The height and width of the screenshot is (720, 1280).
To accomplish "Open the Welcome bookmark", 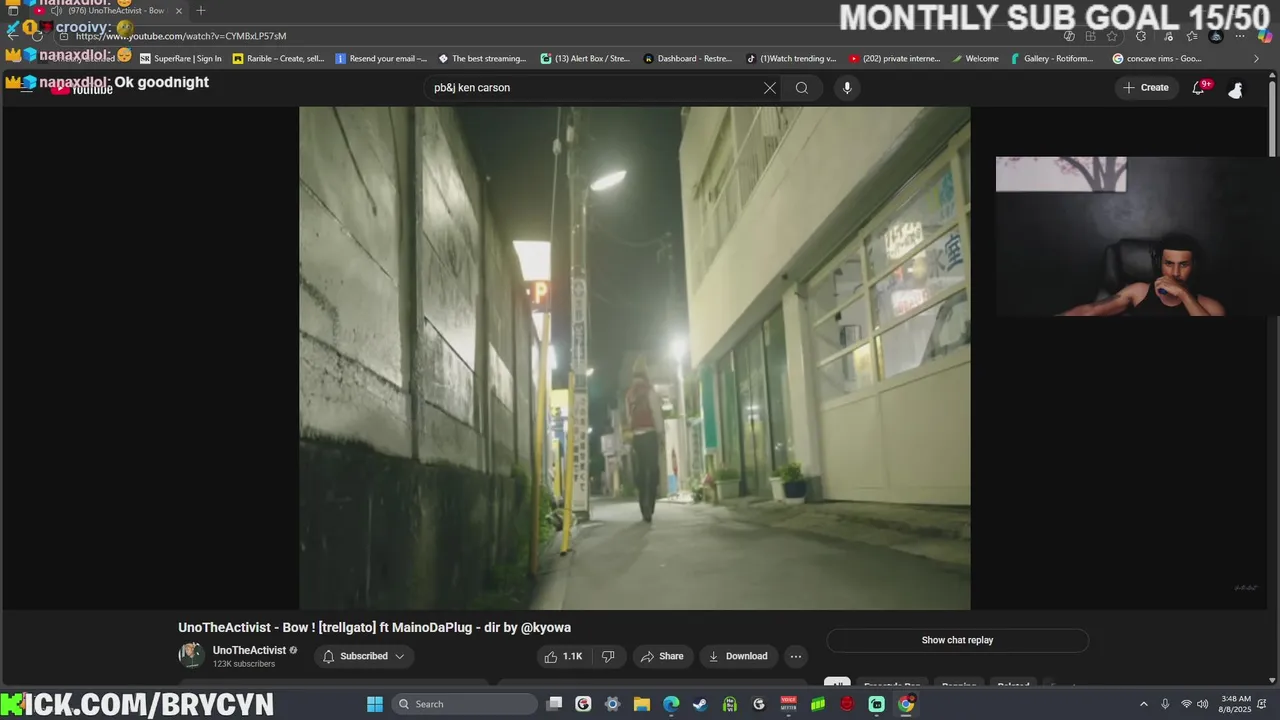I will [975, 59].
